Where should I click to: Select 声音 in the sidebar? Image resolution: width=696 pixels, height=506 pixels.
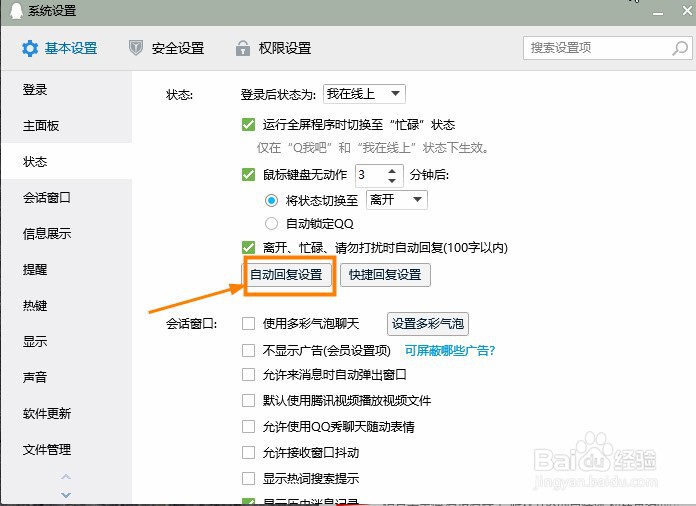click(x=67, y=377)
